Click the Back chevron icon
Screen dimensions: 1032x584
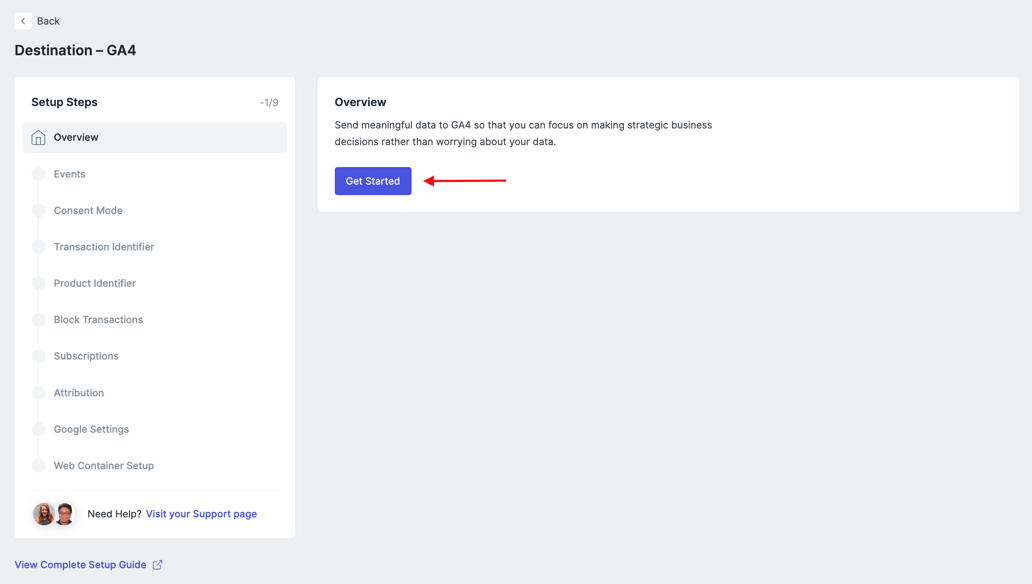point(23,21)
